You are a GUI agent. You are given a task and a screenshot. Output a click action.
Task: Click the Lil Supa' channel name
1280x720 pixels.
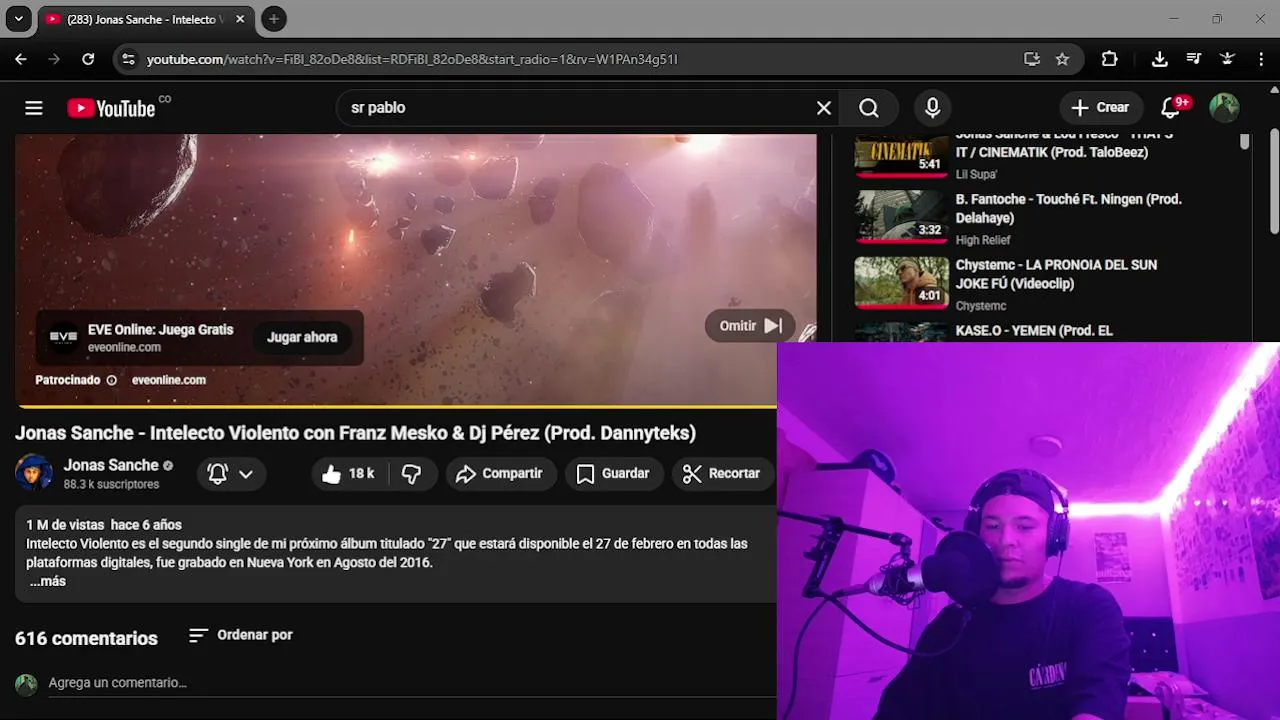pyautogui.click(x=976, y=174)
